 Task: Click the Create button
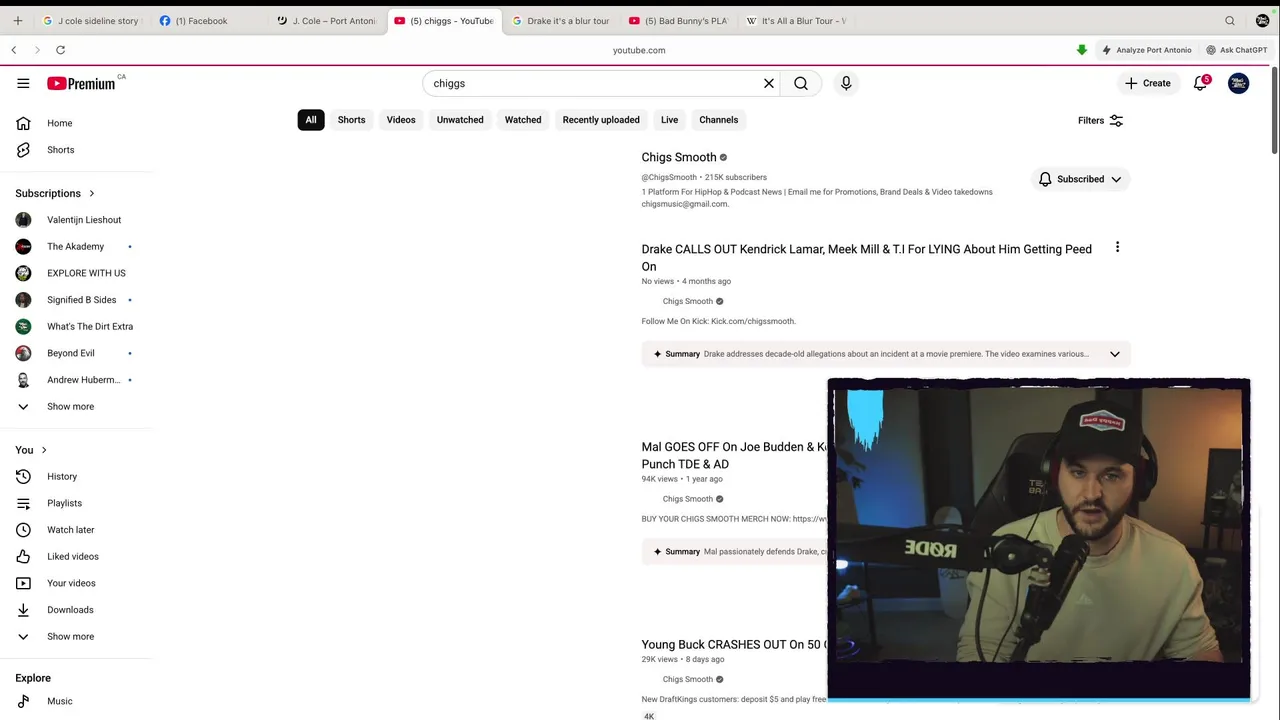click(1147, 83)
